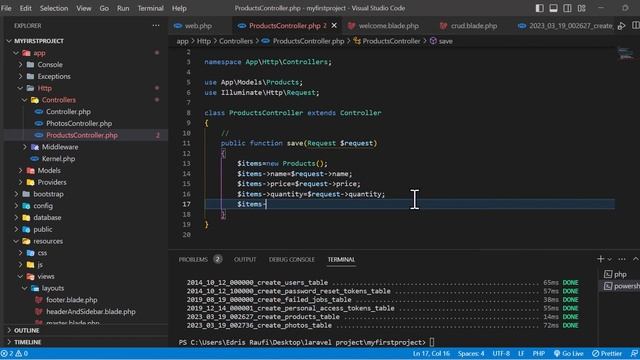This screenshot has width=640, height=360.
Task: Open Kernel.php file
Action: click(x=58, y=159)
